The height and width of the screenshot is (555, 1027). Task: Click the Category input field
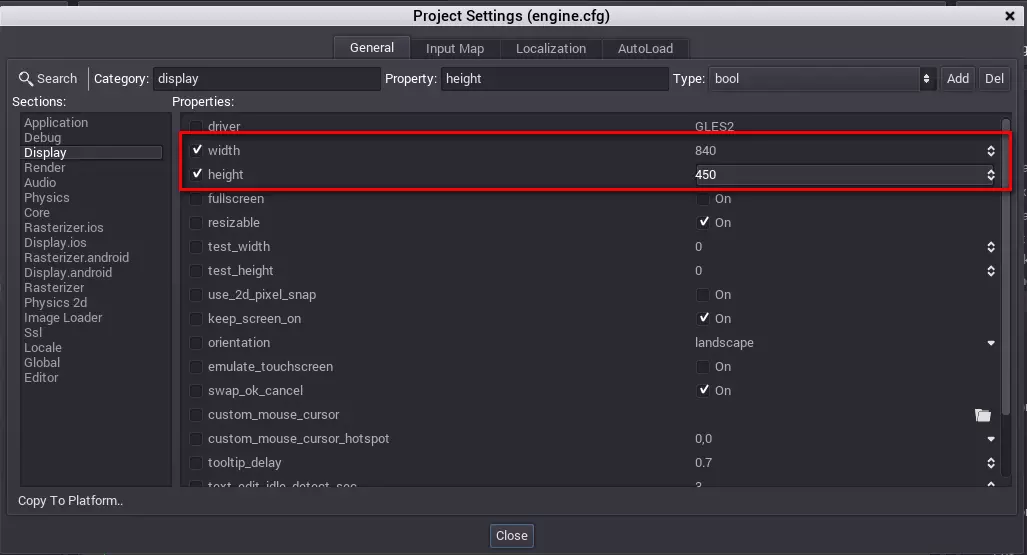[x=266, y=79]
